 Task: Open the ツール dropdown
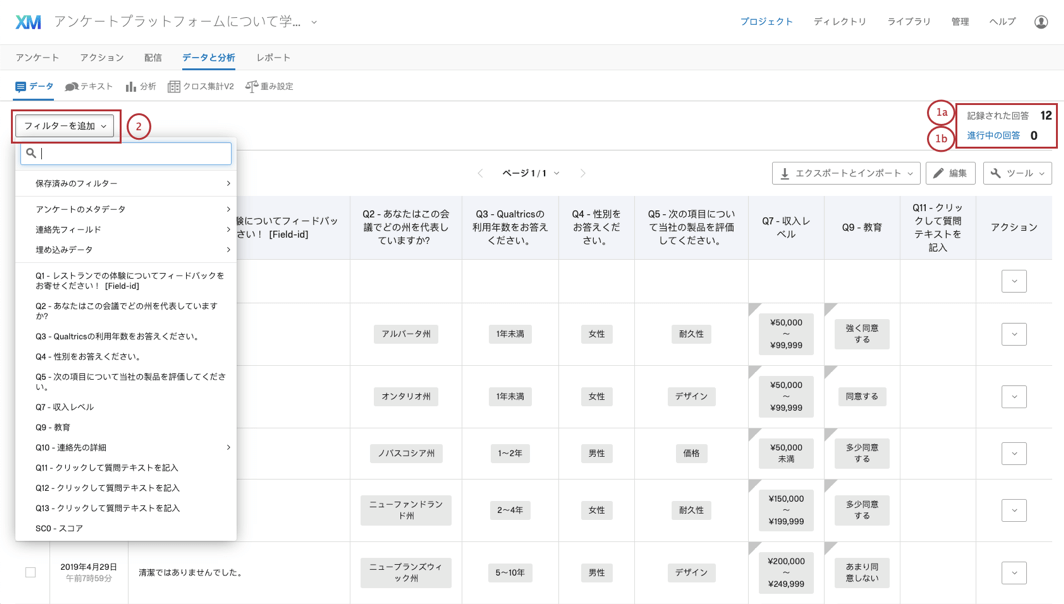pyautogui.click(x=1017, y=173)
